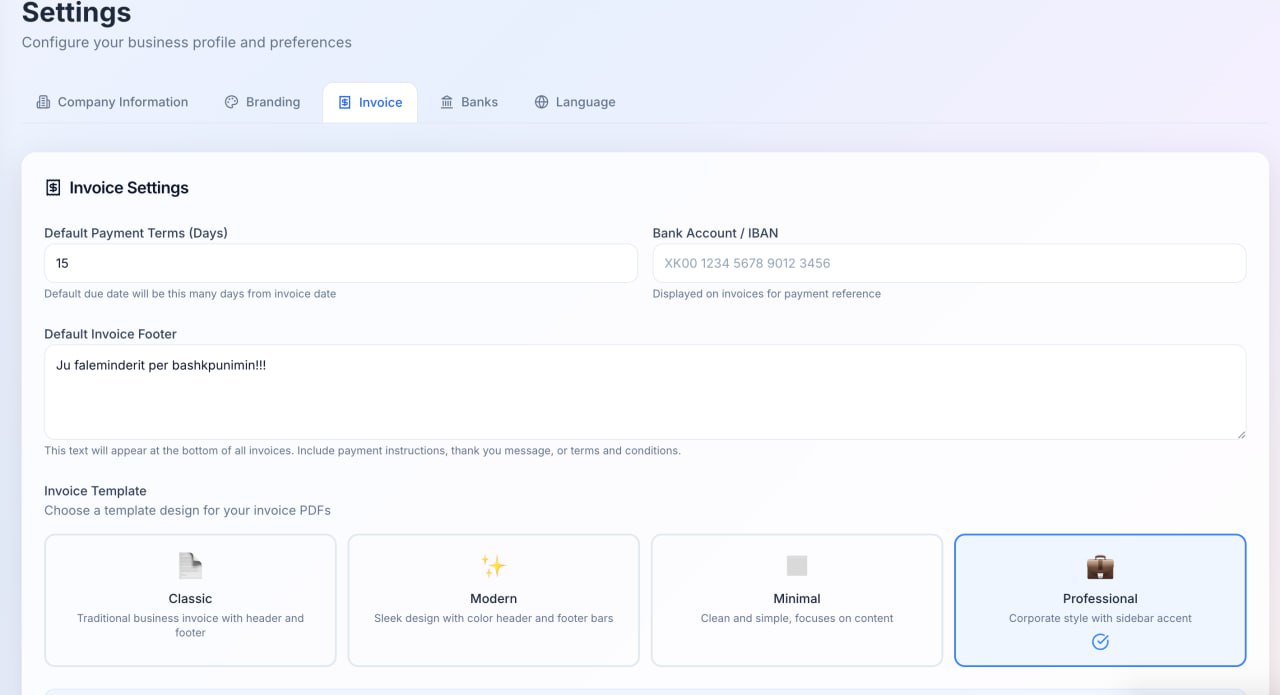Click the Minimal template gray page icon
Viewport: 1280px width, 695px height.
[796, 565]
